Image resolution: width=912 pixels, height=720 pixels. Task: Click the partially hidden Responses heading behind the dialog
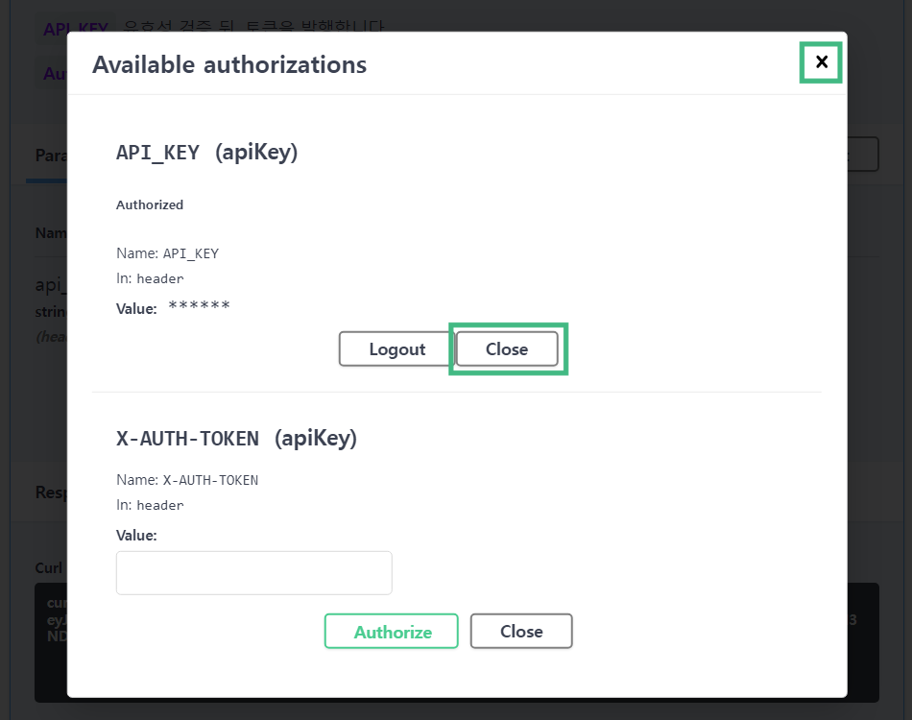[50, 492]
